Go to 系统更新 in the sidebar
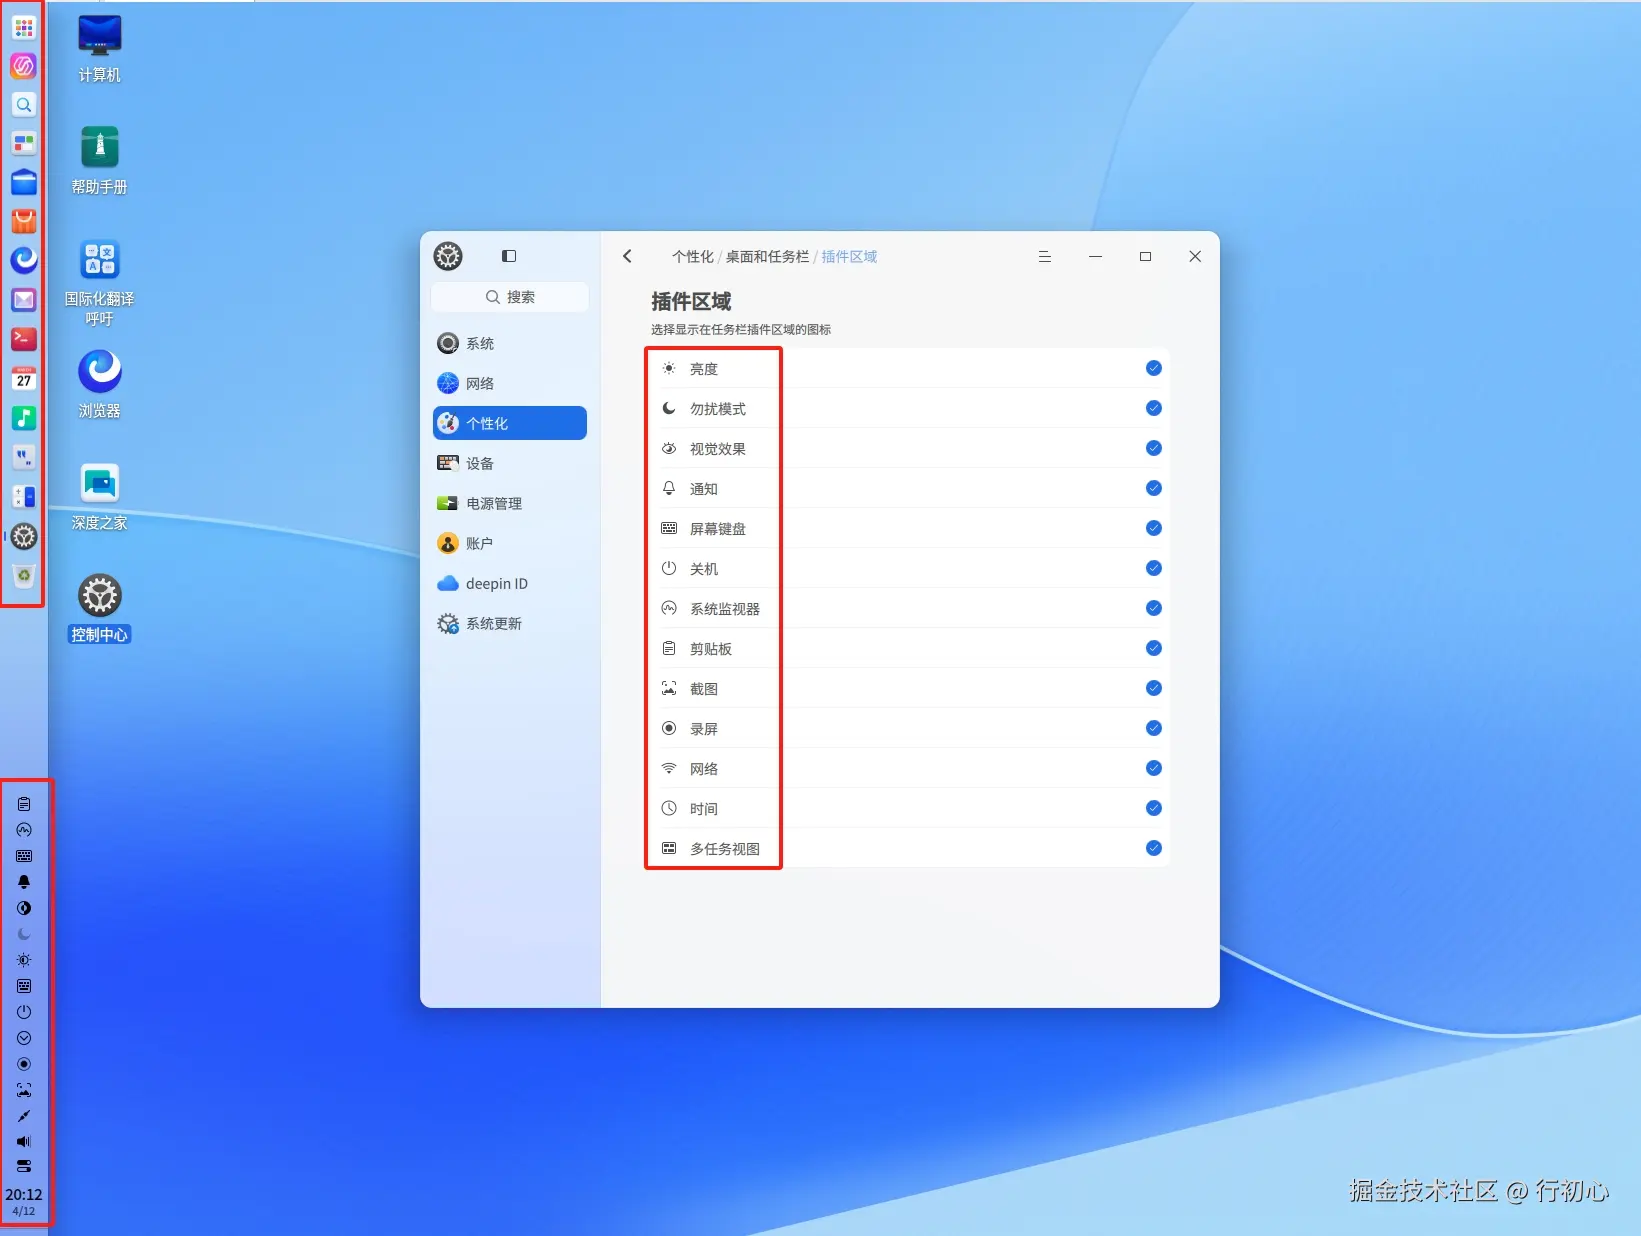1641x1236 pixels. tap(510, 623)
